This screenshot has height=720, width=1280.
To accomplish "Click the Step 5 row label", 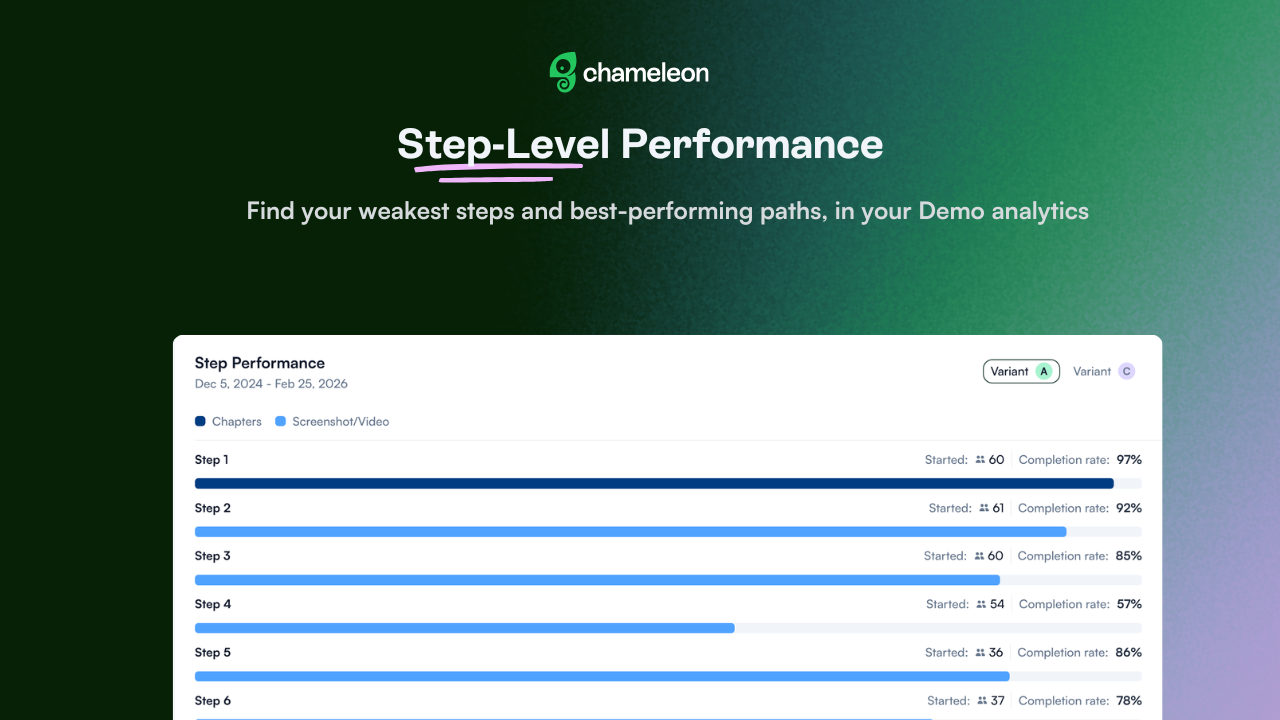I will click(x=213, y=652).
